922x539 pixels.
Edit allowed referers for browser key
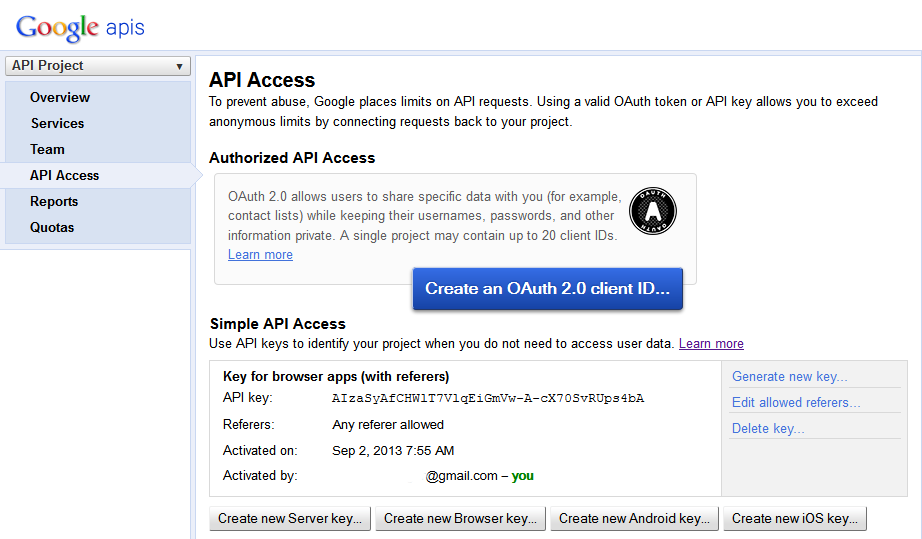796,403
